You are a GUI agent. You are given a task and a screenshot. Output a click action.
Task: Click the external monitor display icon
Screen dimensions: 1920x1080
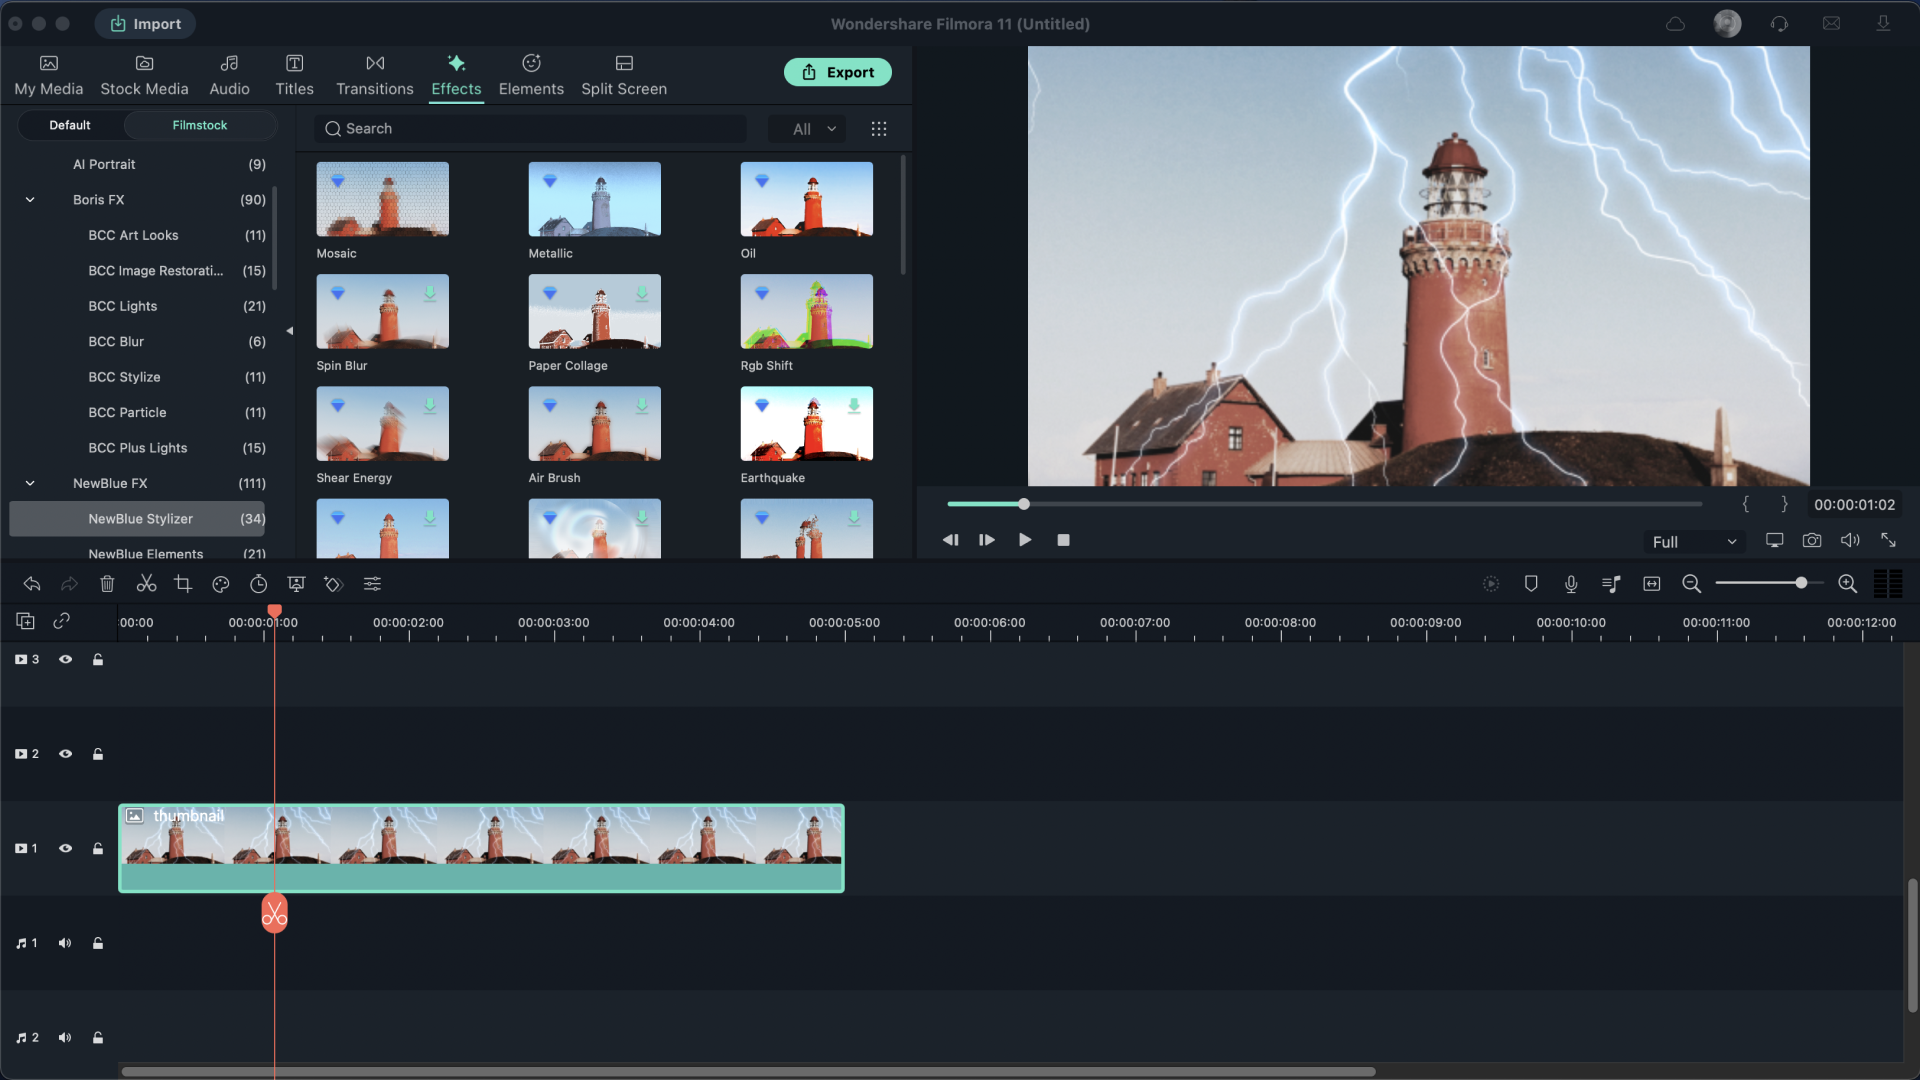1774,540
